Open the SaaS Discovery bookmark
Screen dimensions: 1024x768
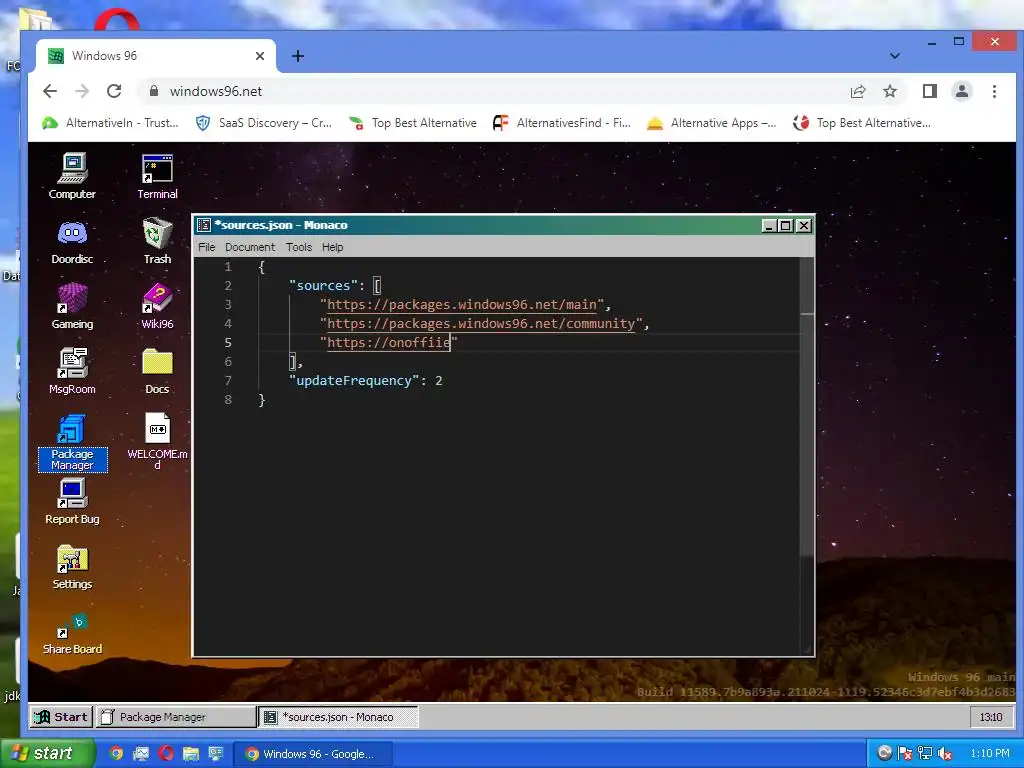click(x=264, y=123)
